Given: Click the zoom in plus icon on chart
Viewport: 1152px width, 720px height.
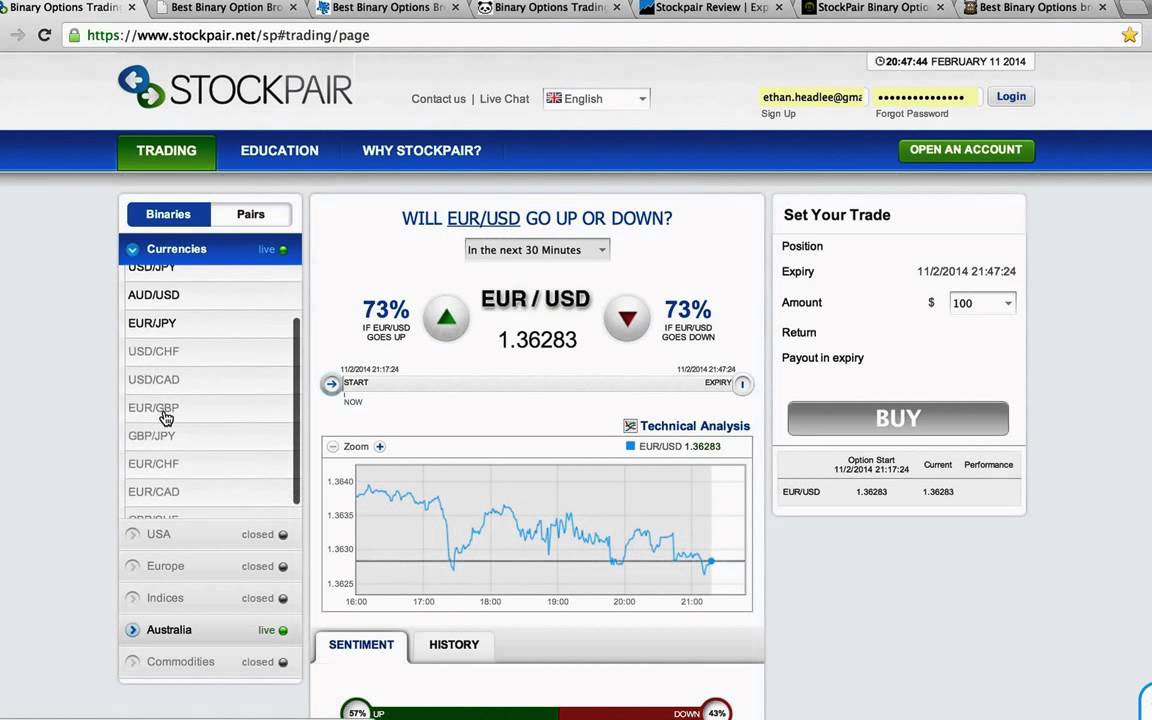Looking at the screenshot, I should click(x=380, y=447).
